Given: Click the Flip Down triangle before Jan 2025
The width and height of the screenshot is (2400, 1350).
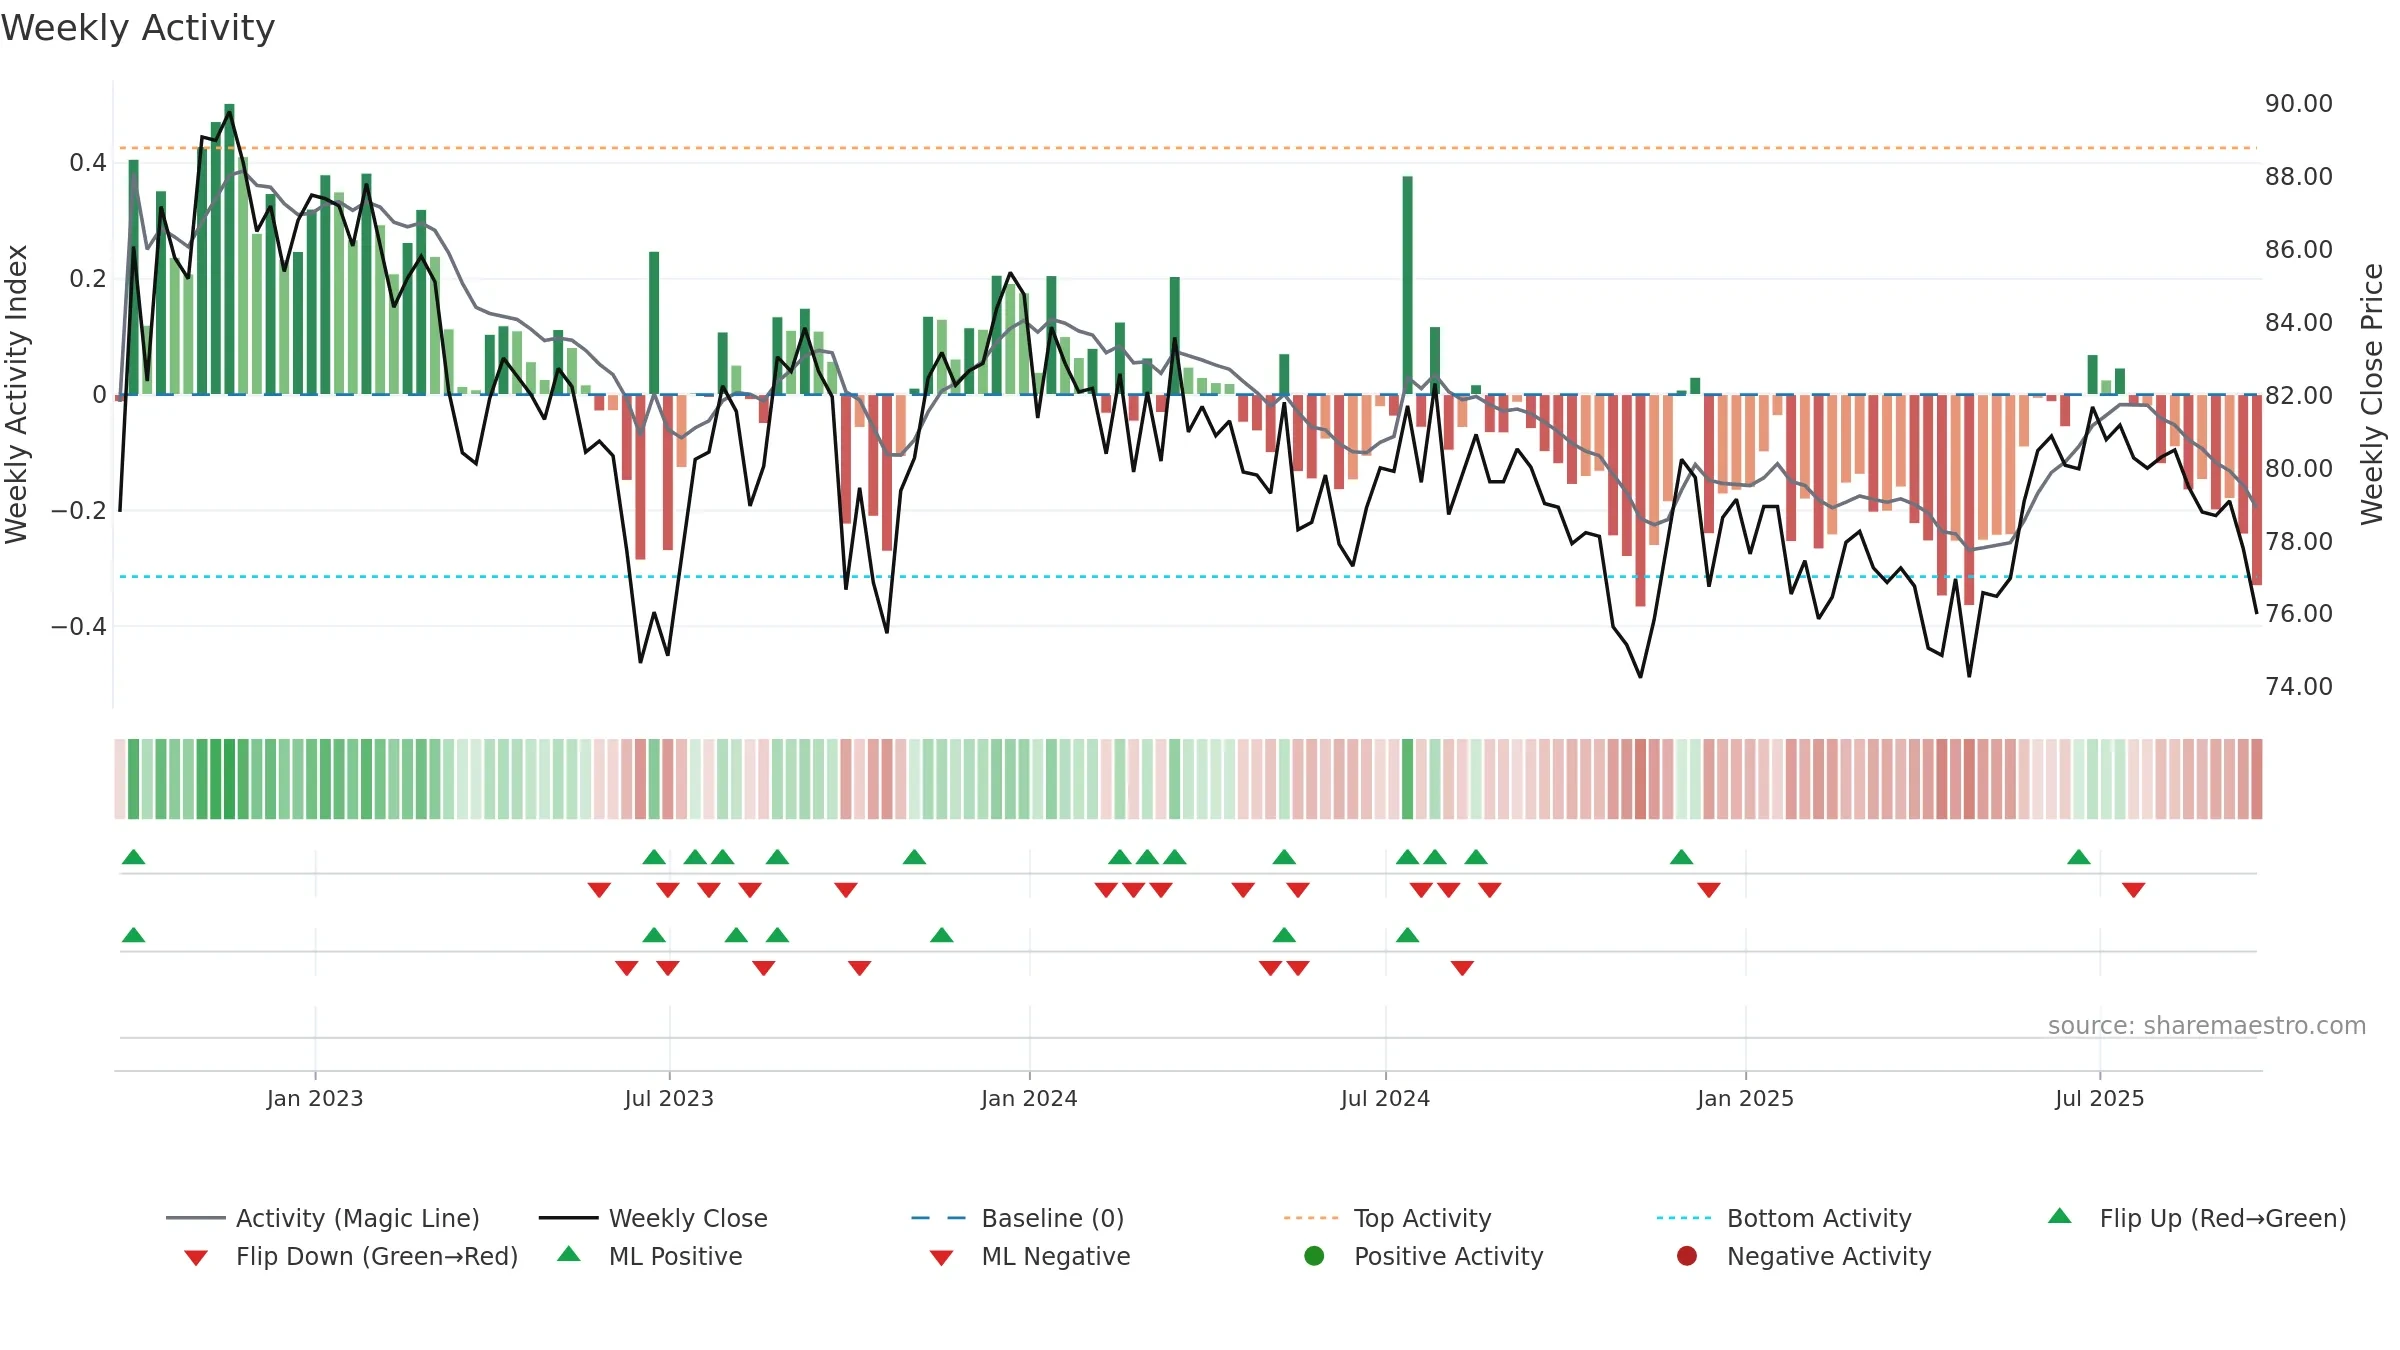Looking at the screenshot, I should [1709, 890].
